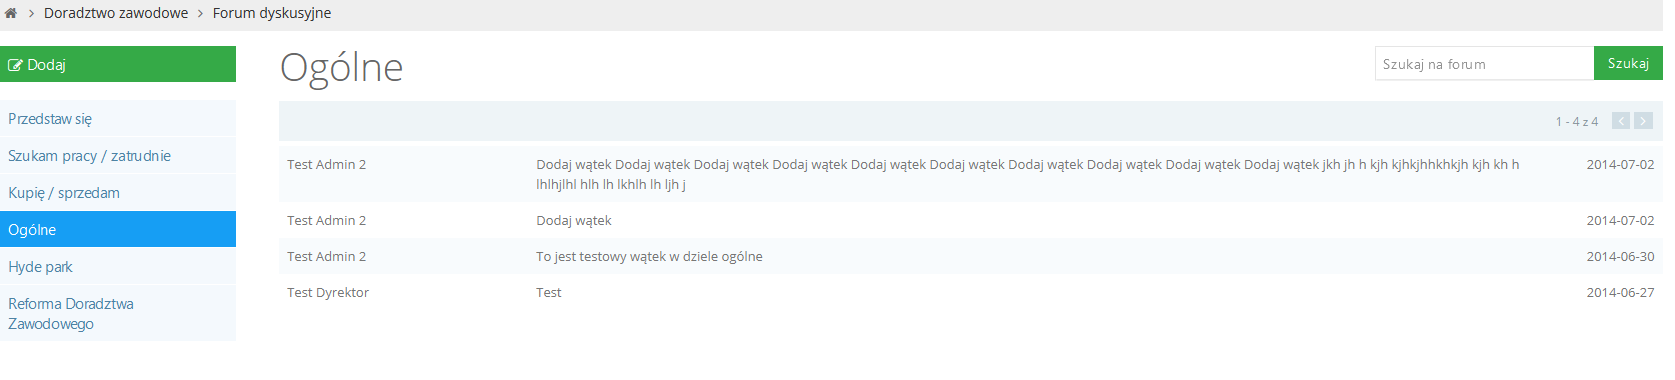Screen dimensions: 1675x380
Task: Open the long repeated Dodaj wątek thread
Action: click(x=1028, y=174)
